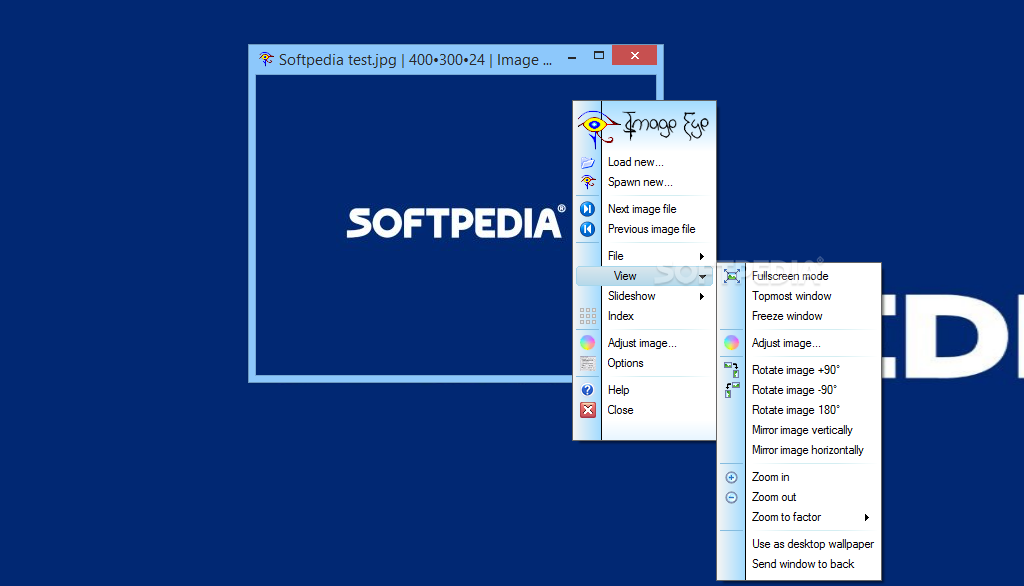Click the red Close X icon

coord(588,410)
